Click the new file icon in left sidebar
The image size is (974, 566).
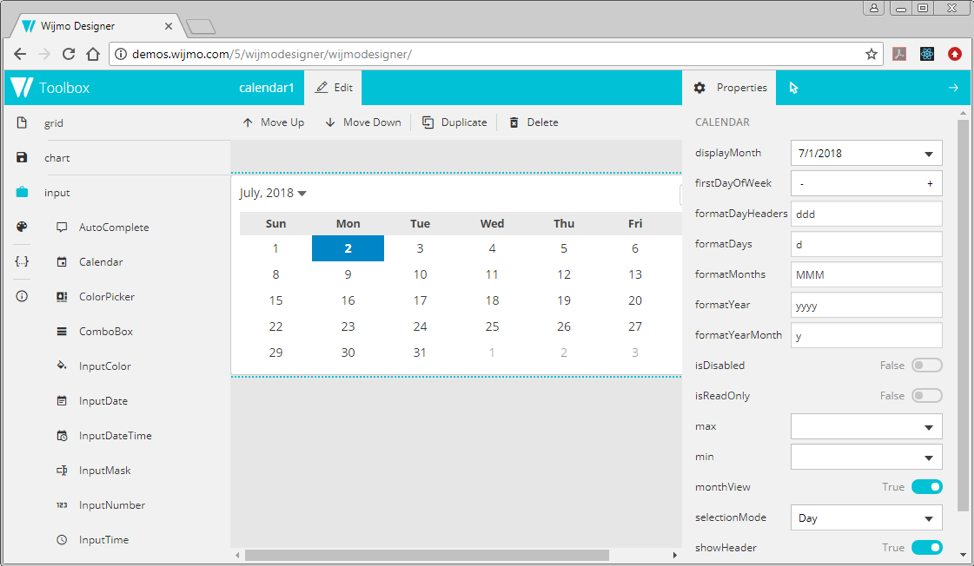tap(22, 122)
